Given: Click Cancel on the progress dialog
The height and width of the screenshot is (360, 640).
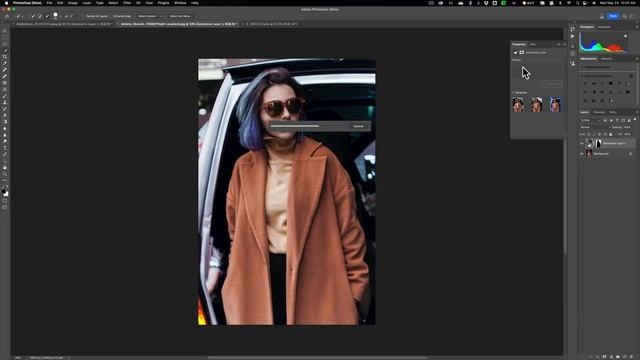Looking at the screenshot, I should pyautogui.click(x=358, y=126).
